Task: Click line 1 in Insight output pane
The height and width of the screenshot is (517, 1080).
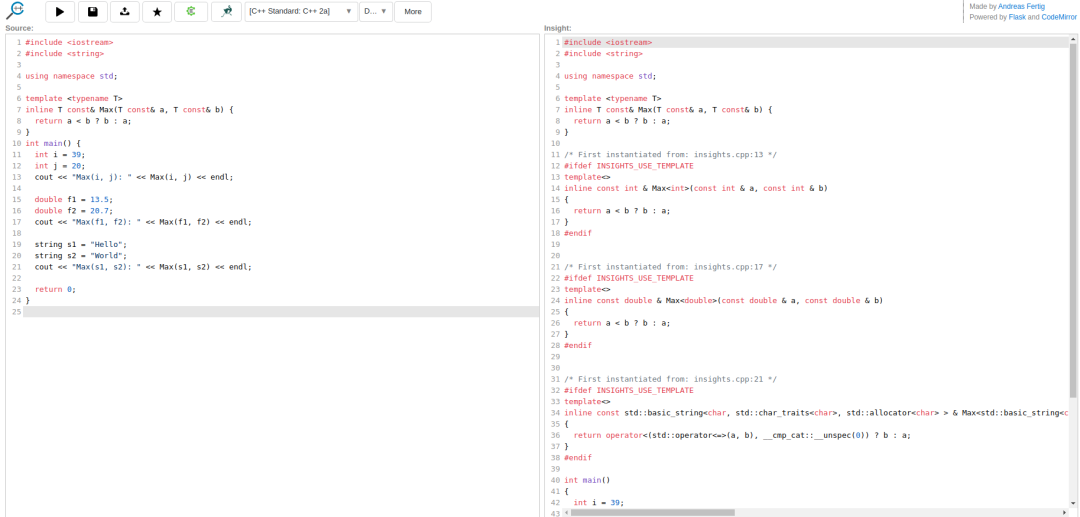Action: (608, 42)
